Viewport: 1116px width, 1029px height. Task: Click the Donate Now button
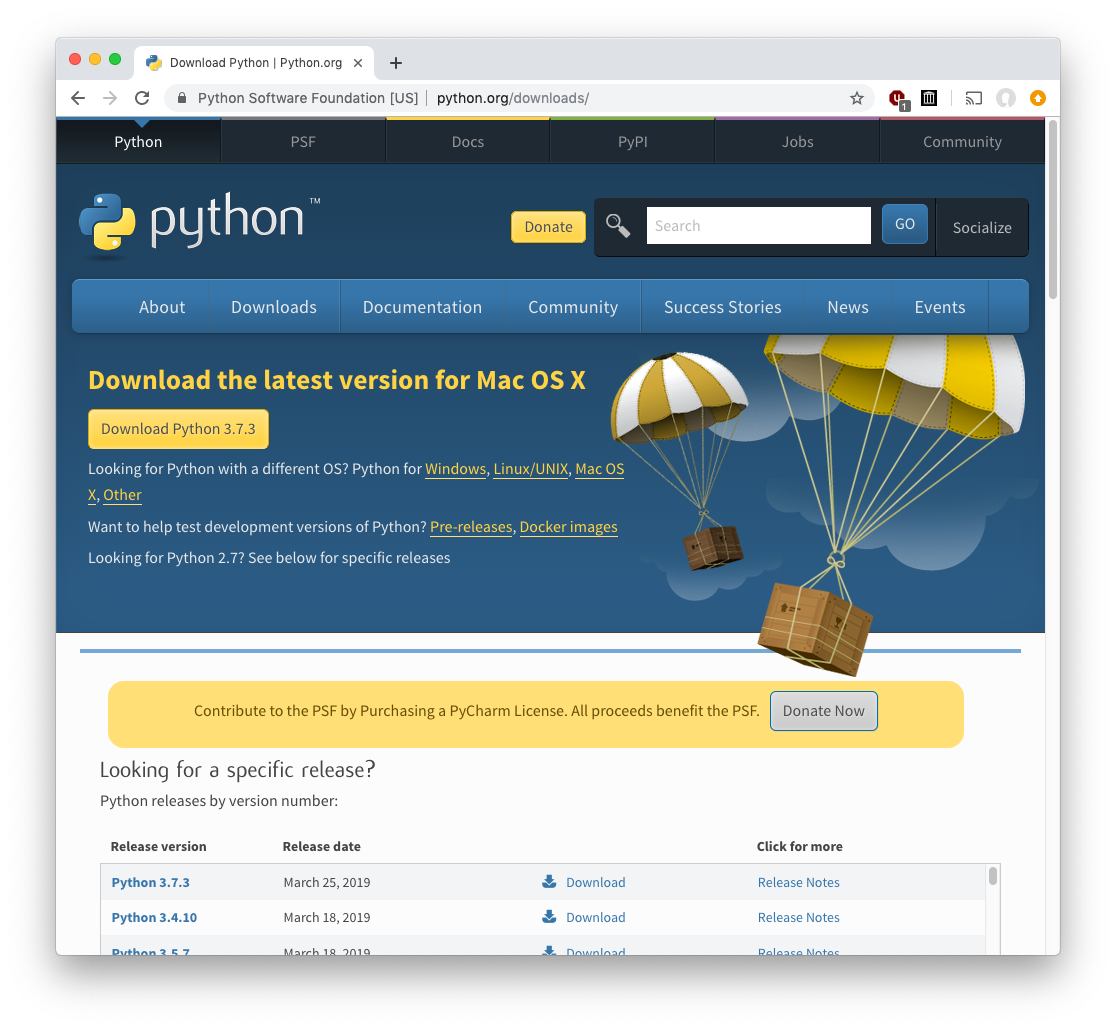tap(823, 711)
